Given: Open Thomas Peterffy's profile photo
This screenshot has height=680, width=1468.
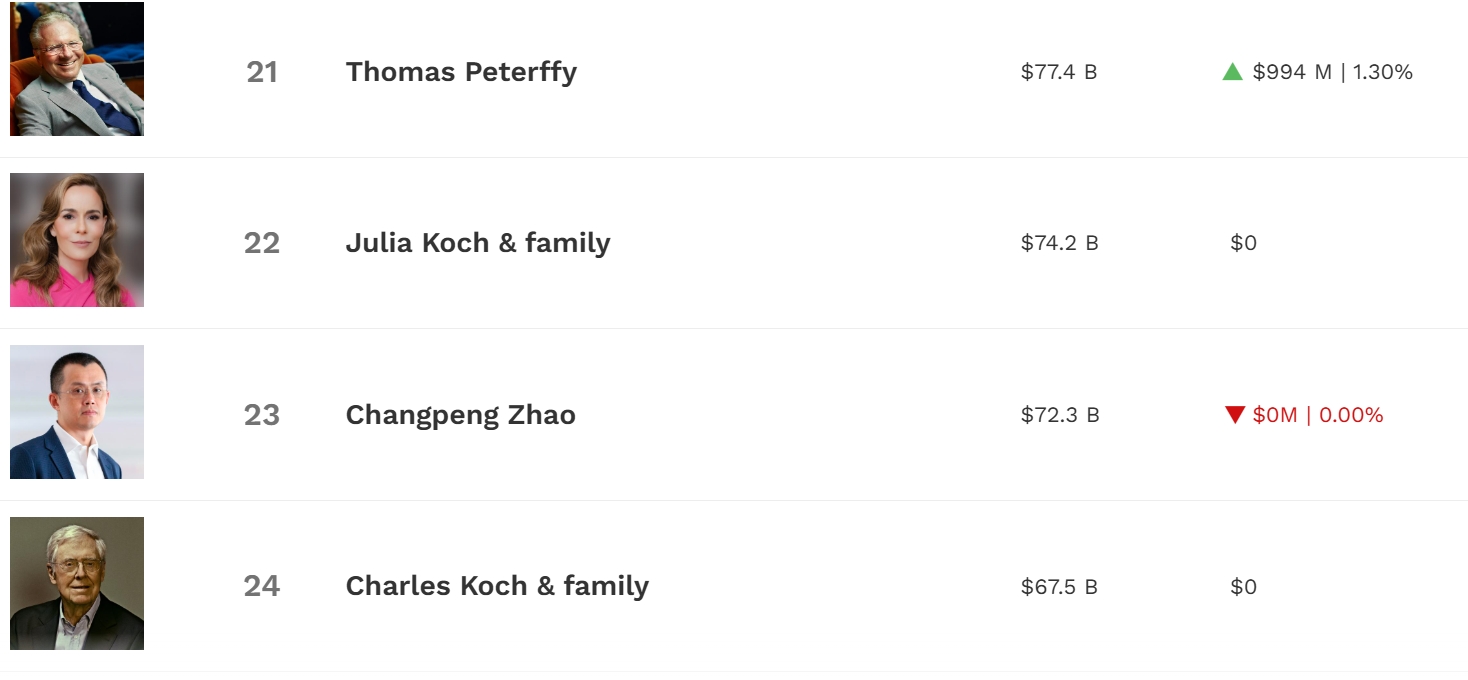Looking at the screenshot, I should [x=77, y=69].
